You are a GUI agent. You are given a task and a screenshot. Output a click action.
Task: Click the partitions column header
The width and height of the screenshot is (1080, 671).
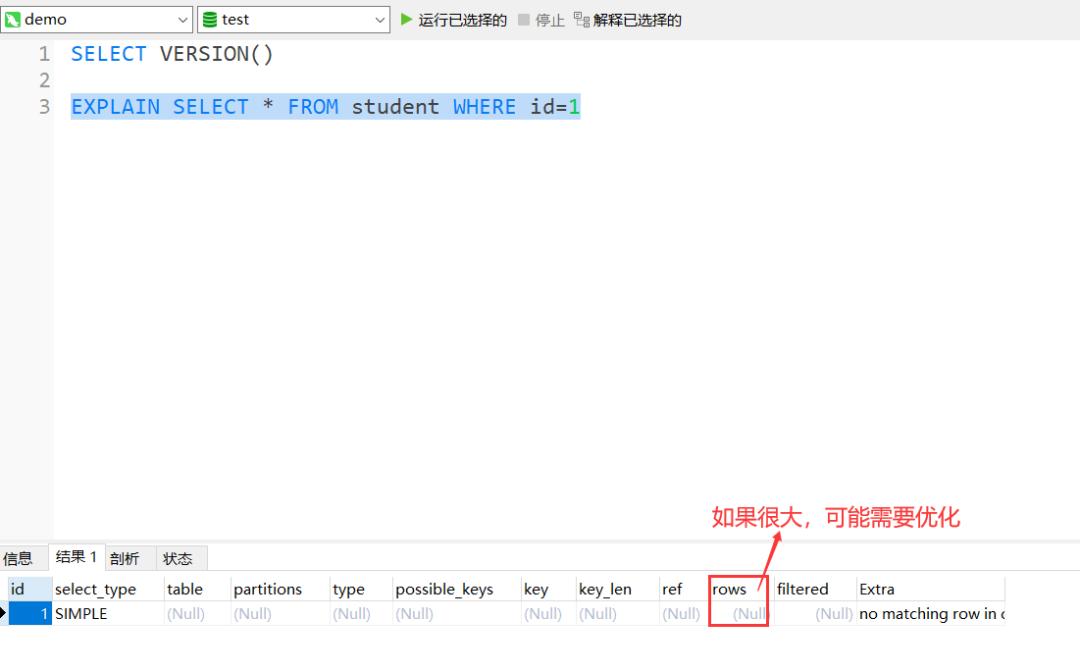[280, 589]
